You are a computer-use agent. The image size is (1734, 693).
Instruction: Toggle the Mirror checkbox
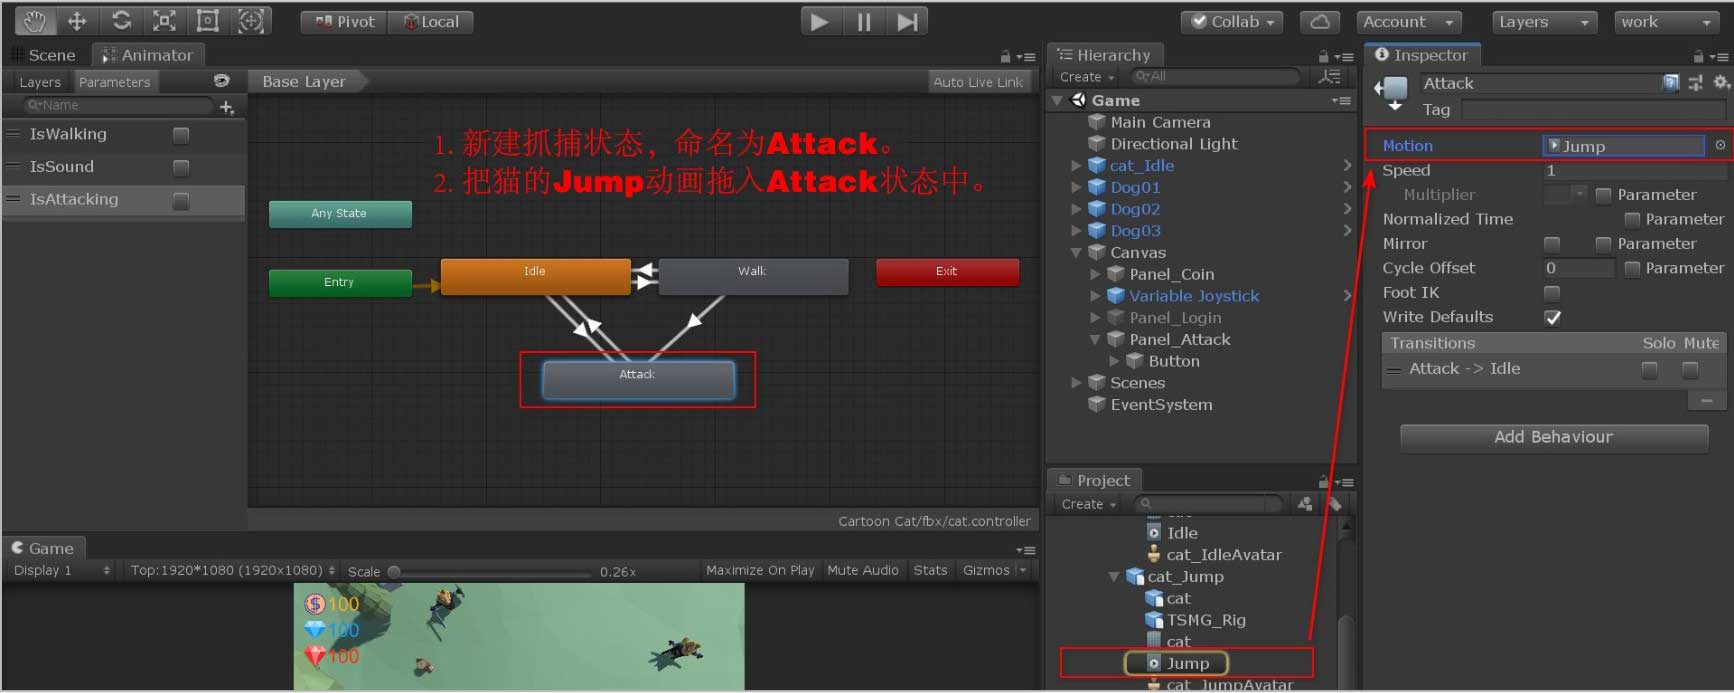coord(1552,244)
